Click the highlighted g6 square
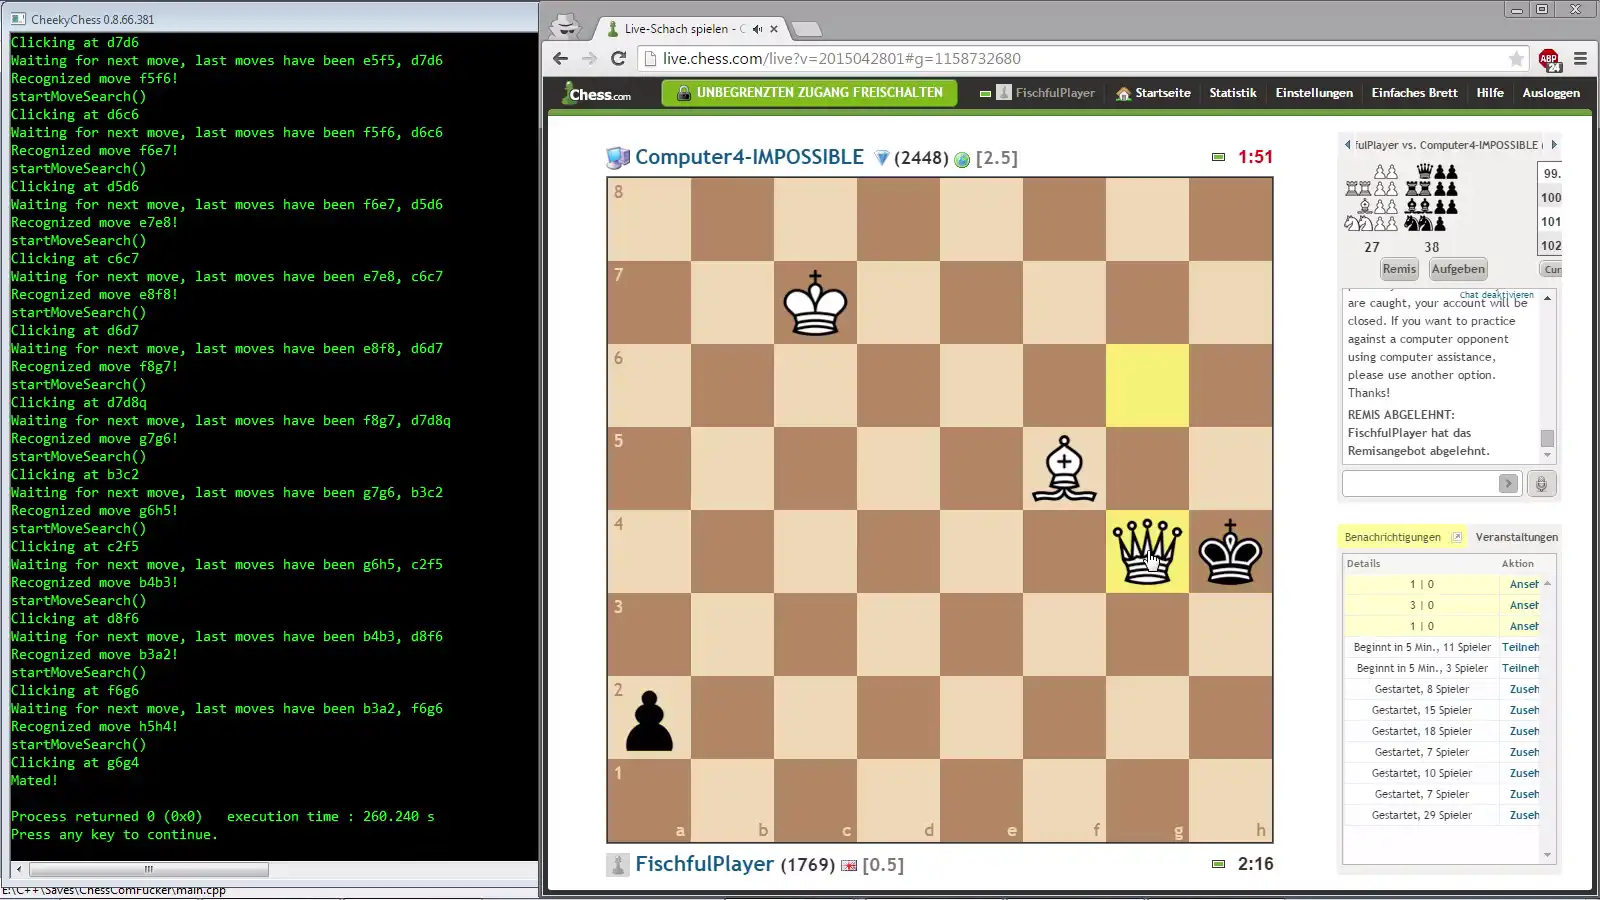1600x900 pixels. click(1147, 386)
